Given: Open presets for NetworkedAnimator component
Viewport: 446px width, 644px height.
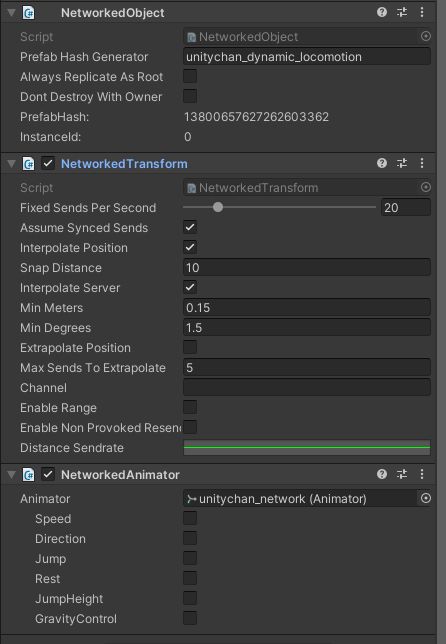Looking at the screenshot, I should pyautogui.click(x=402, y=474).
